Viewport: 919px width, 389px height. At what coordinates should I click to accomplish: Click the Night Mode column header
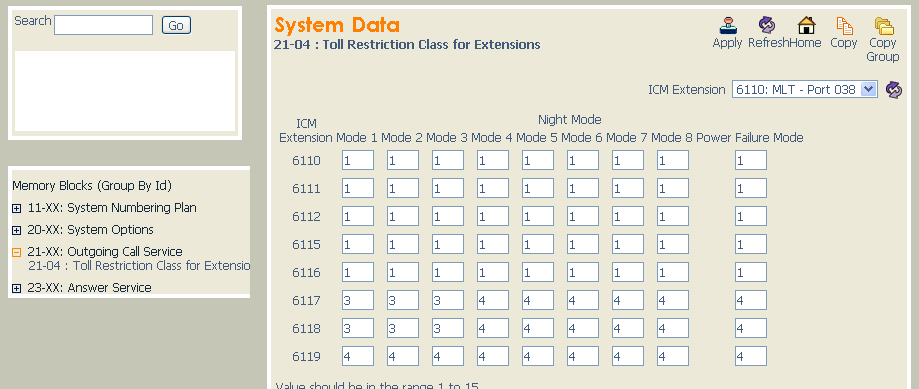pos(570,120)
